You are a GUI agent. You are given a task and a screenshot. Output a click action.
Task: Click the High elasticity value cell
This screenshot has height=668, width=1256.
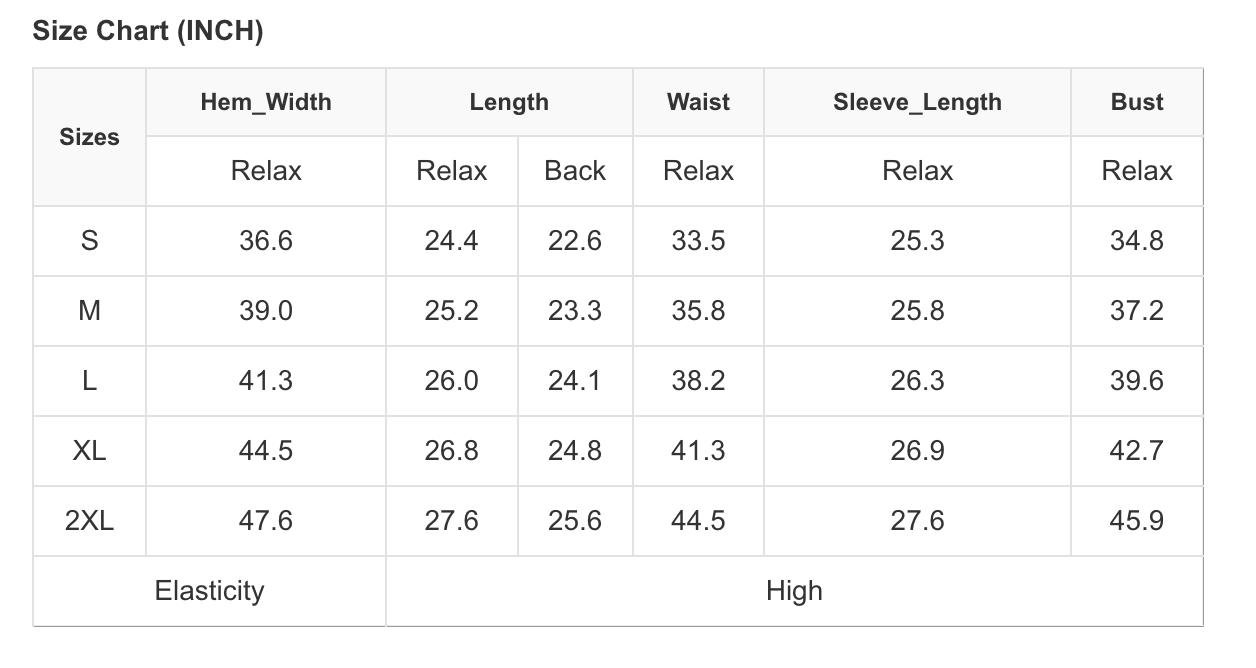point(794,591)
